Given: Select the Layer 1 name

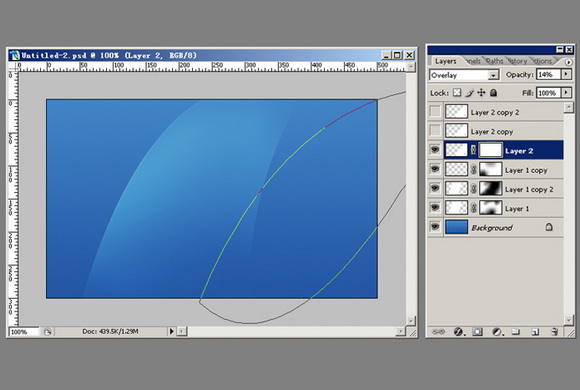Looking at the screenshot, I should coord(517,209).
